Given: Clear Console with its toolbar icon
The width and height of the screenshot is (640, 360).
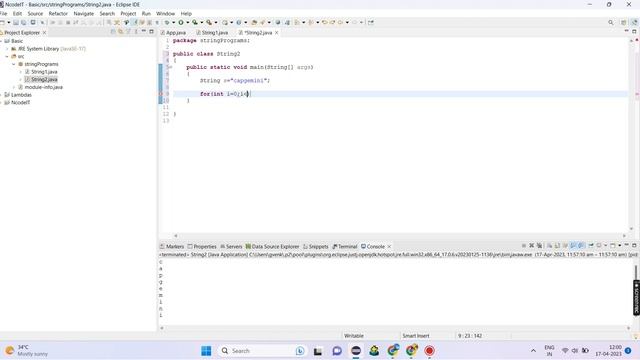Looking at the screenshot, I should 549,246.
